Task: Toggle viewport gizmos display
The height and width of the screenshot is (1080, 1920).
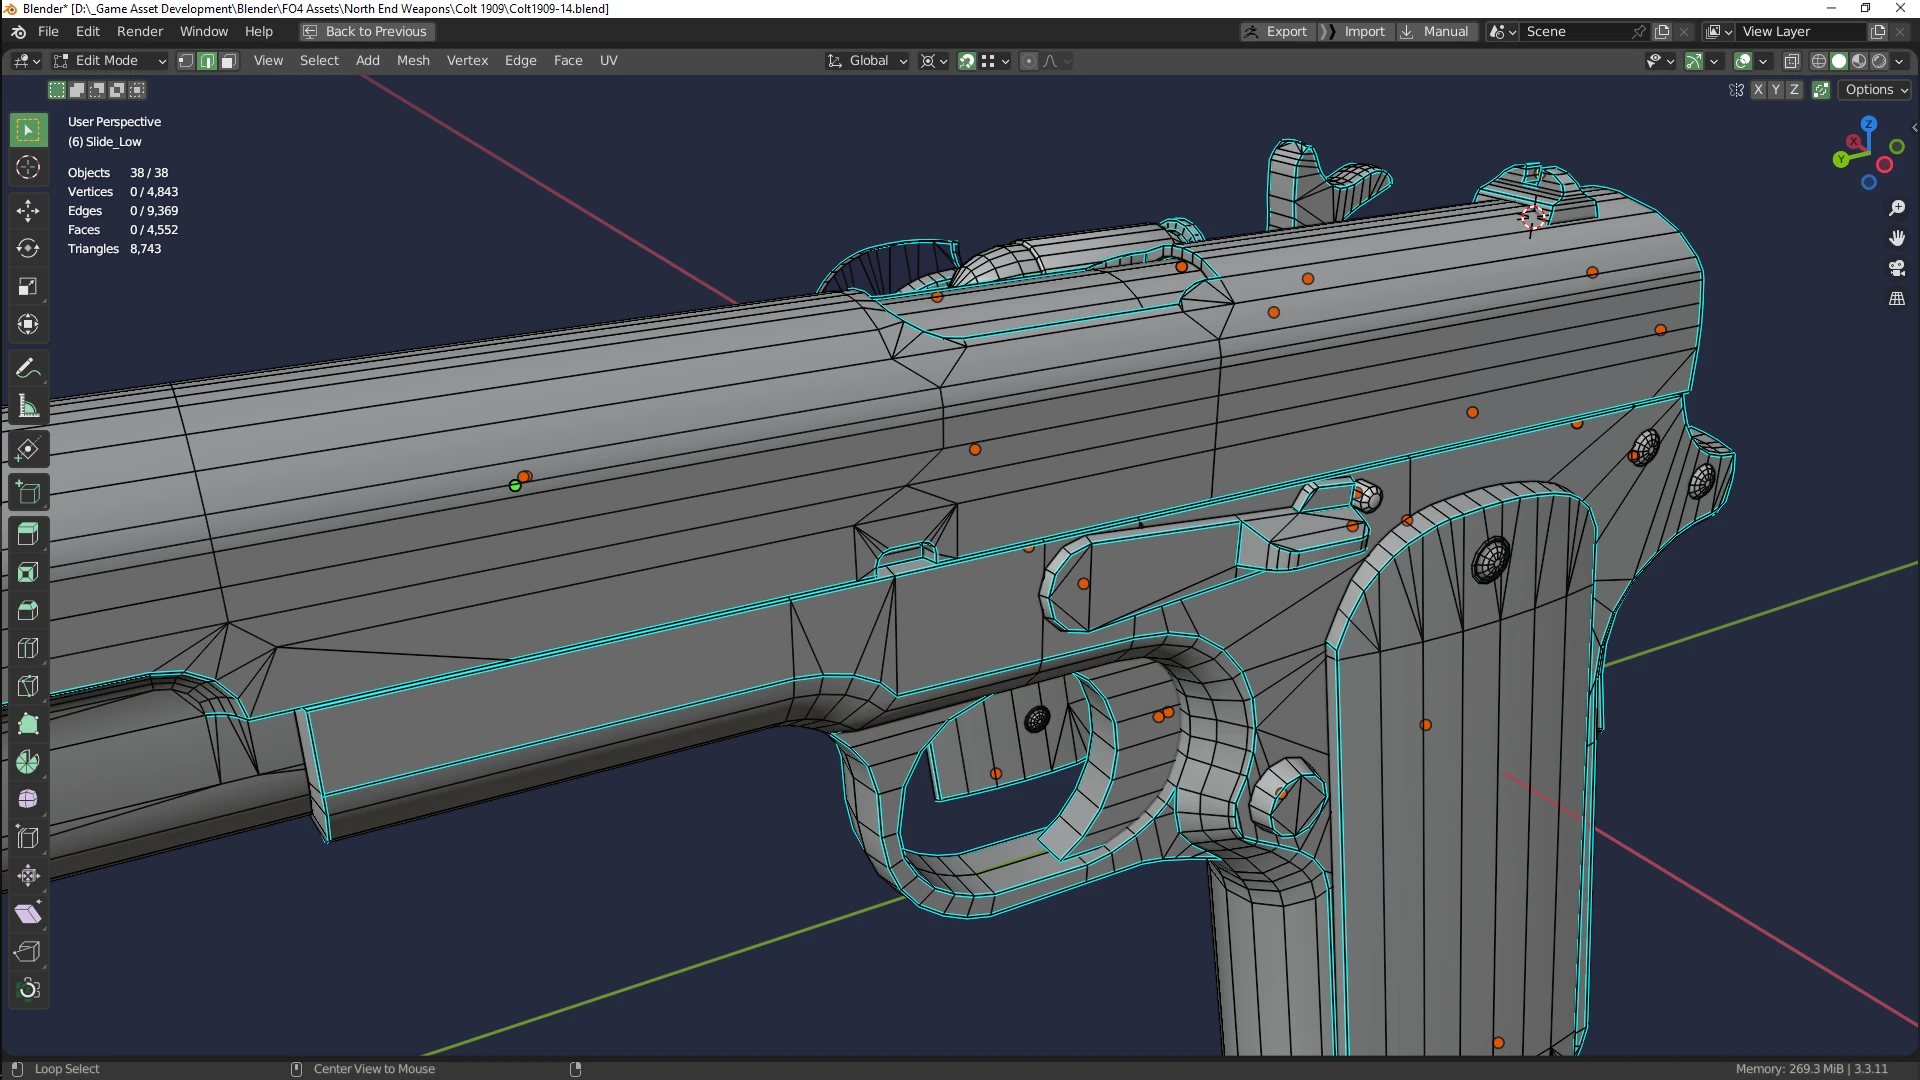Action: (1693, 61)
